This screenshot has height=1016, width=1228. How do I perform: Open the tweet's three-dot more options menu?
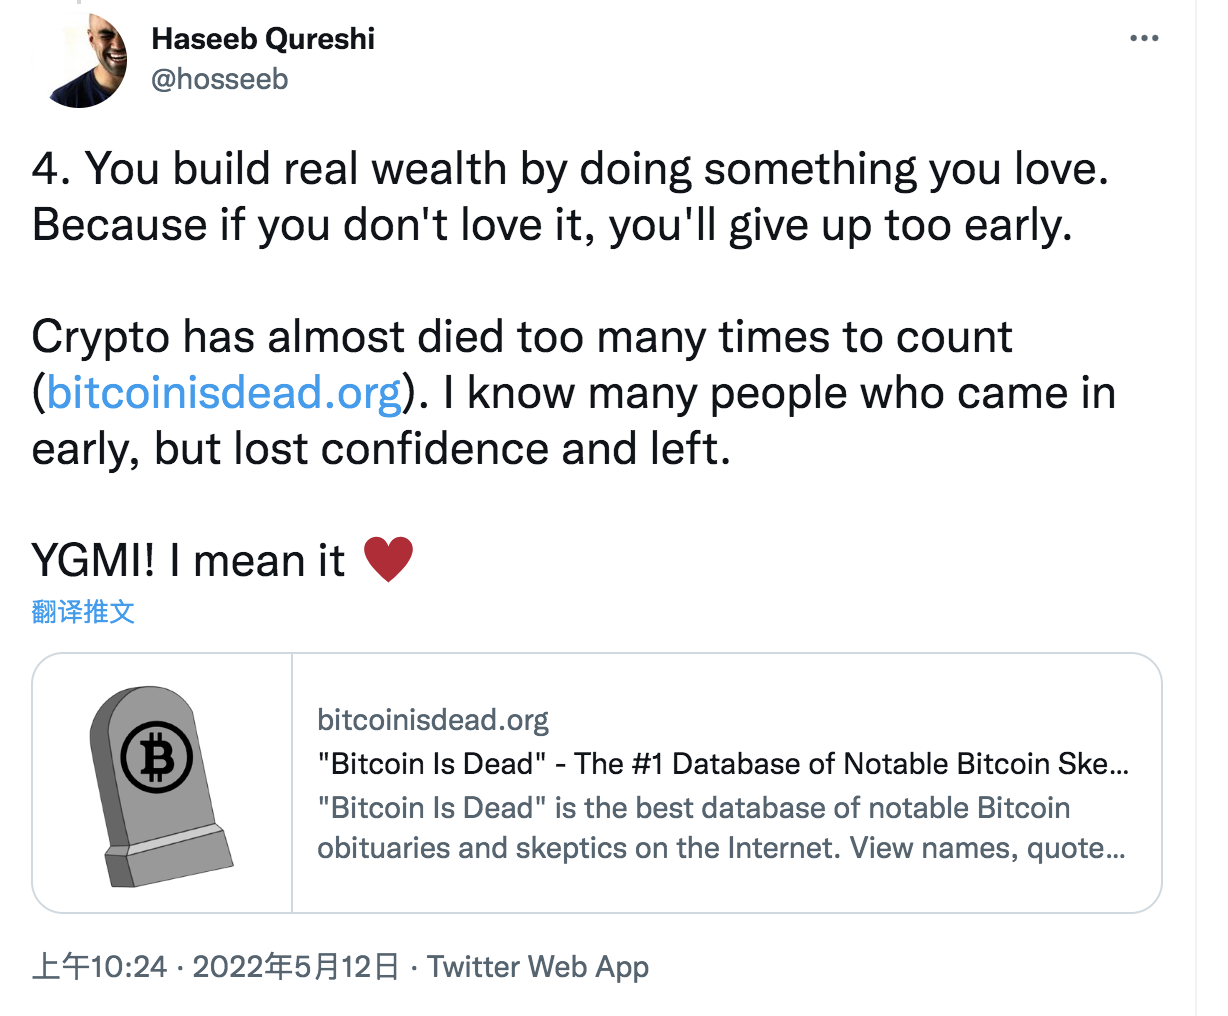point(1143,39)
